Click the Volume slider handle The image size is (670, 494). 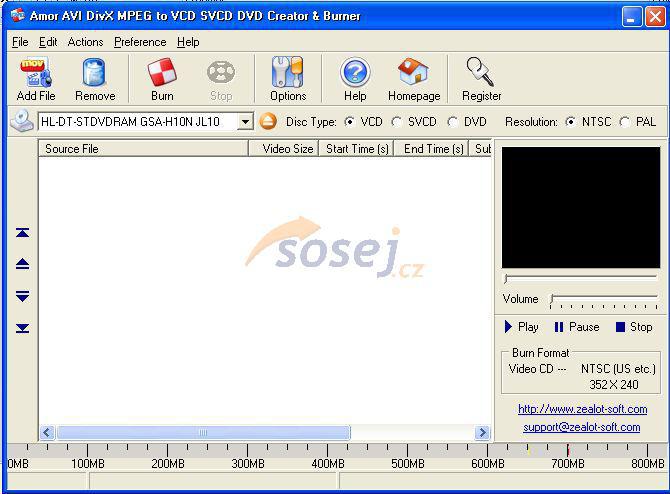(x=552, y=298)
